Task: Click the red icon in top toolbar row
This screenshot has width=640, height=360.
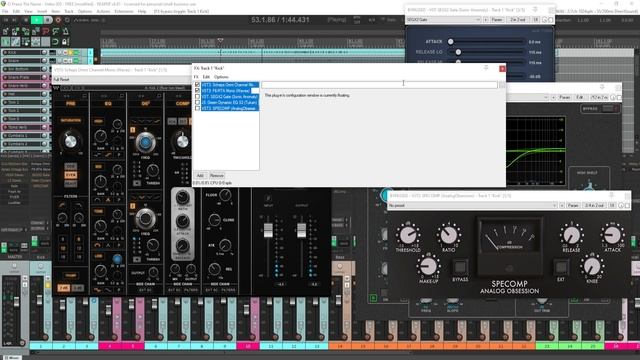Action: (x=45, y=31)
